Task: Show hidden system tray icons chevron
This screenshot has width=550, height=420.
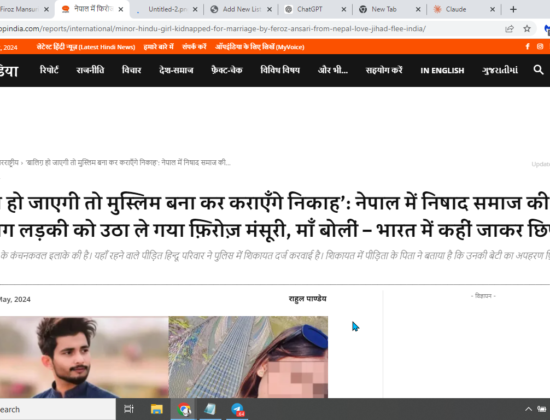Action: click(x=528, y=409)
